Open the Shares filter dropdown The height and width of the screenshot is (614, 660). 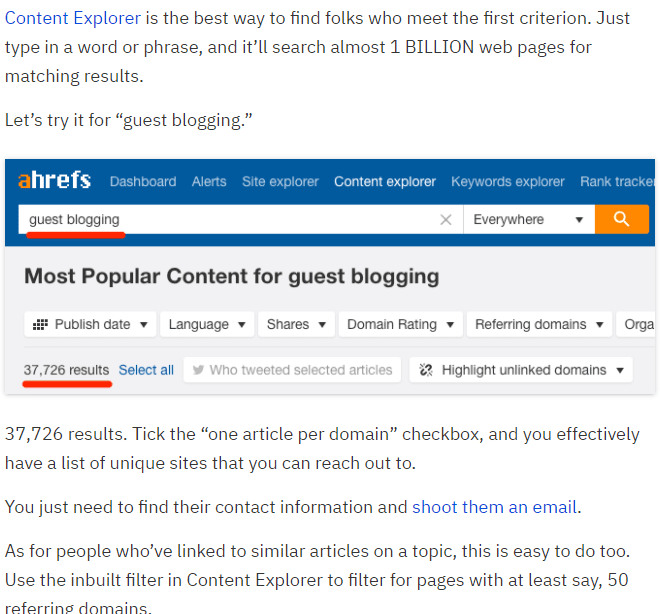pyautogui.click(x=296, y=325)
